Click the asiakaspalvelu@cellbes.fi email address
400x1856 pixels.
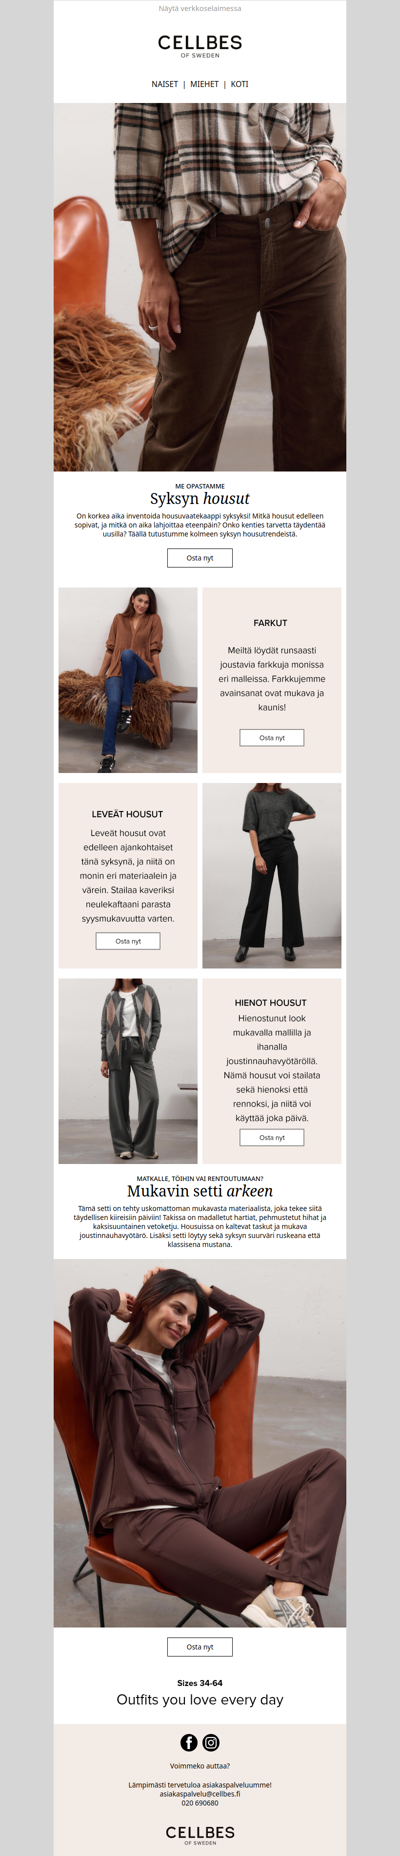click(200, 1794)
